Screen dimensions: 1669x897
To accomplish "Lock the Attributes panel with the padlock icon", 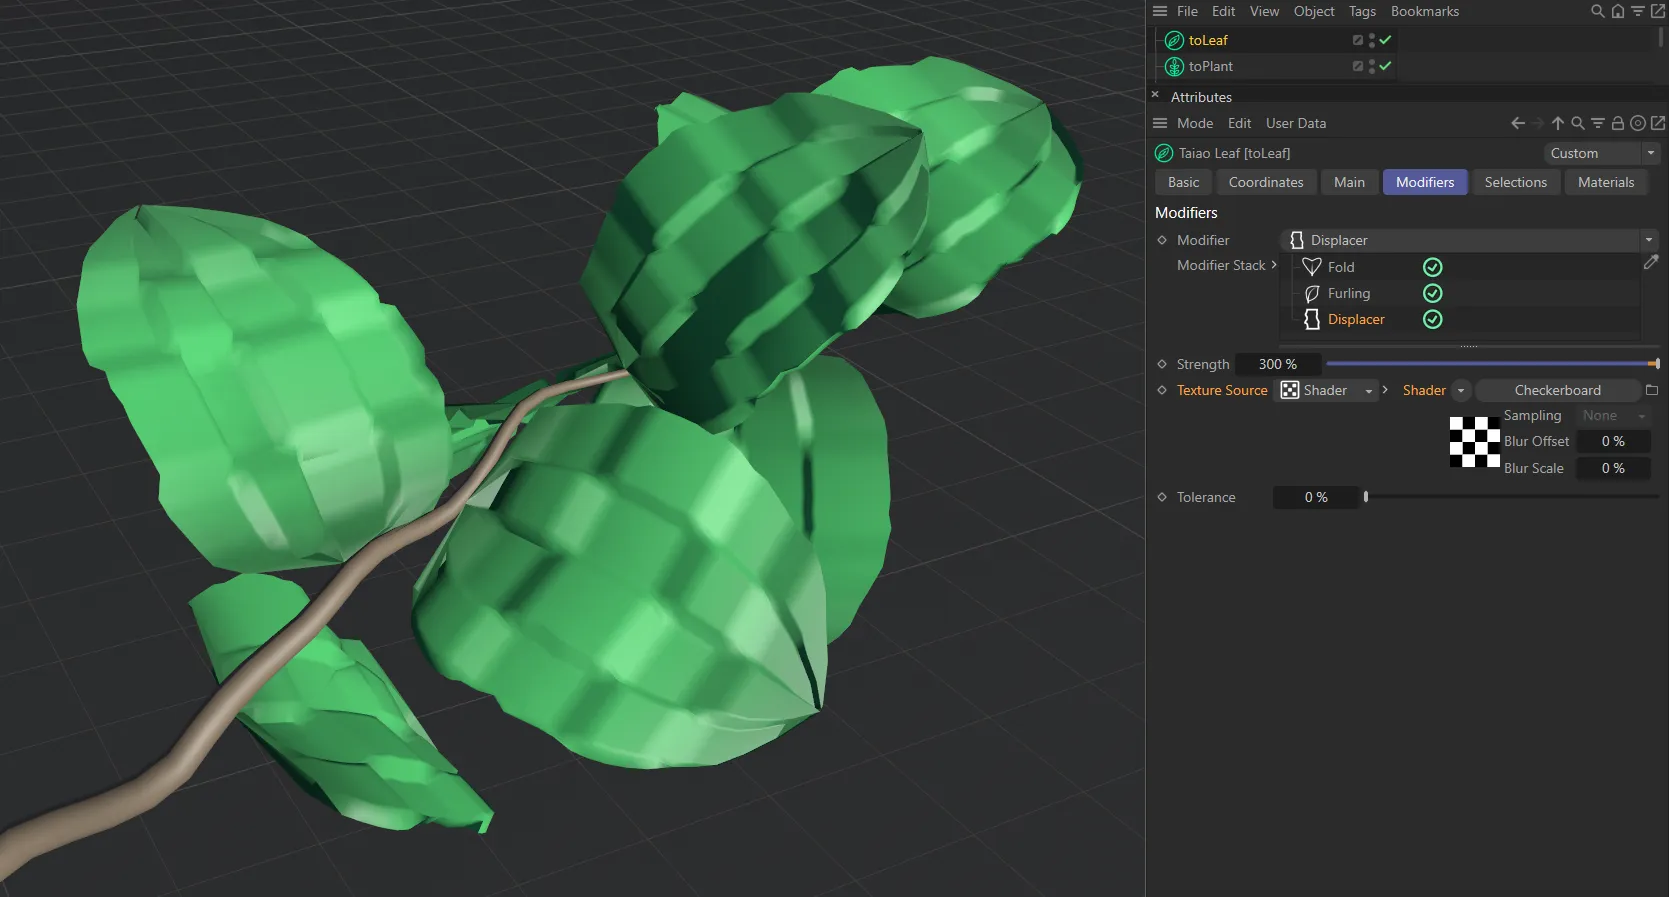I will [x=1618, y=123].
